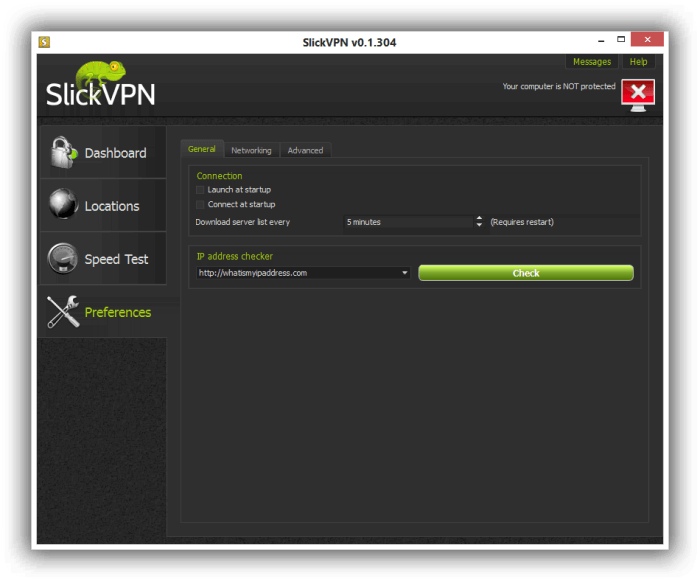Click the 'Connection' group heading
This screenshot has height=581, width=700.
click(219, 176)
